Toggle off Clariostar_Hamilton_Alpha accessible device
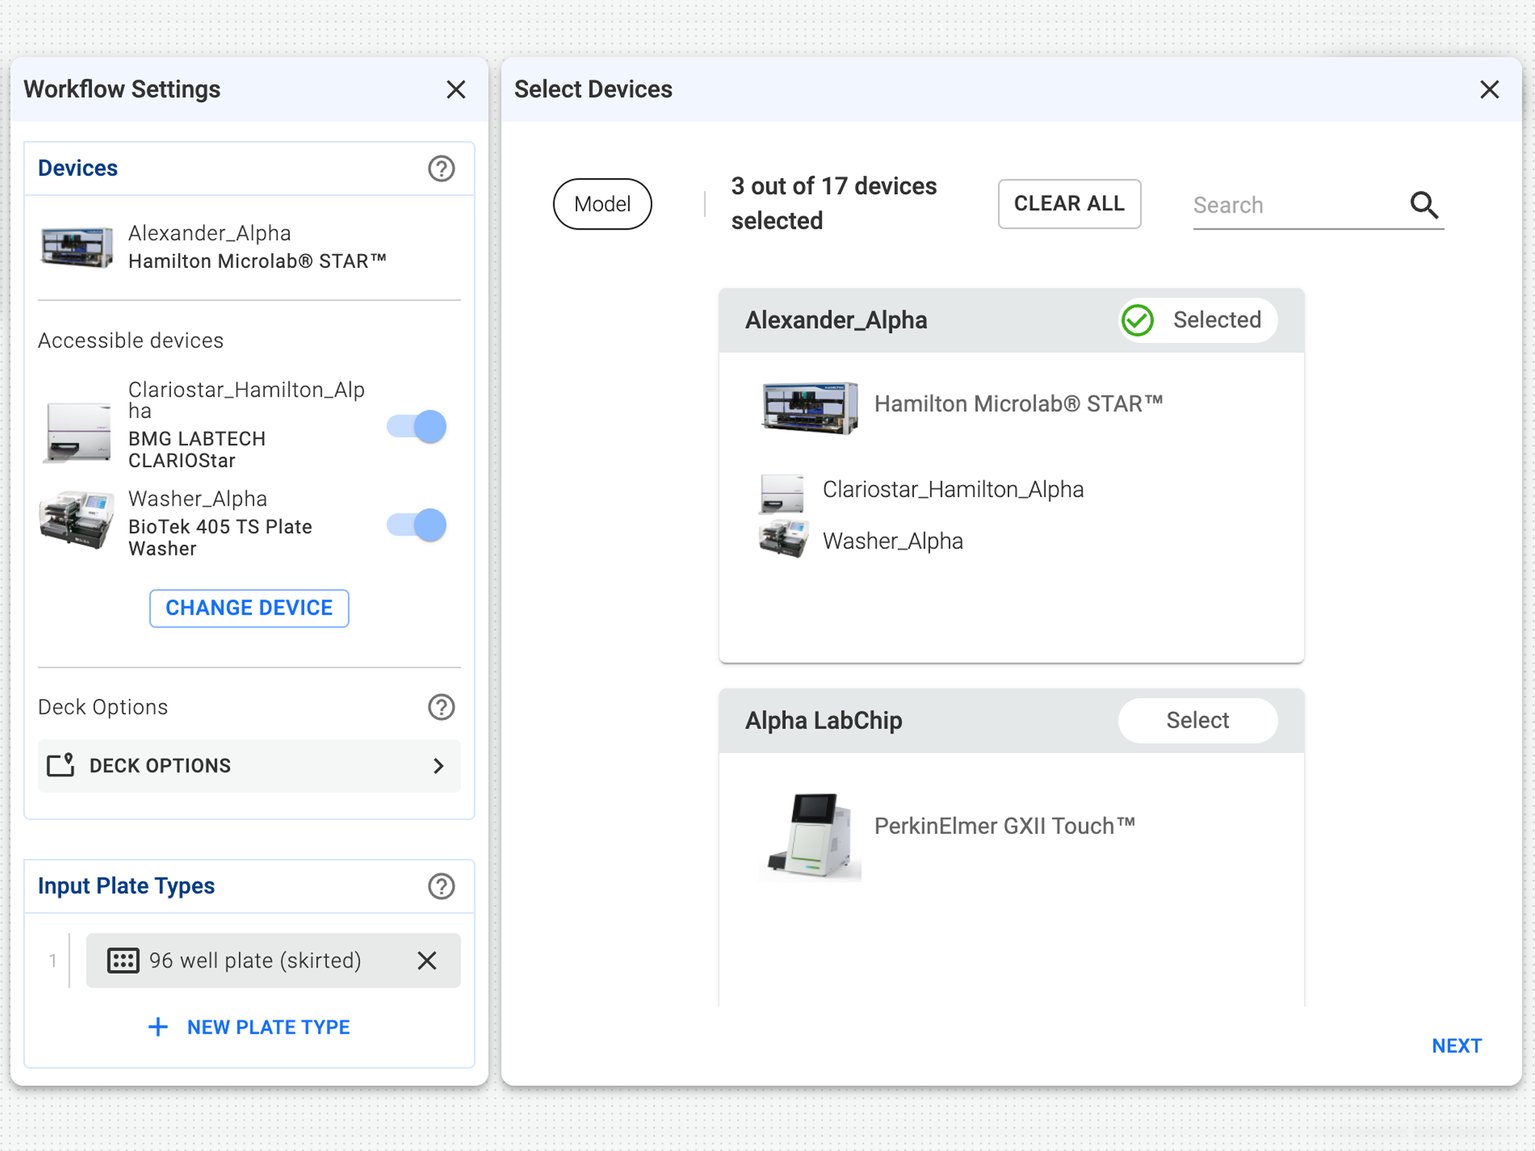The image size is (1535, 1151). click(x=417, y=427)
